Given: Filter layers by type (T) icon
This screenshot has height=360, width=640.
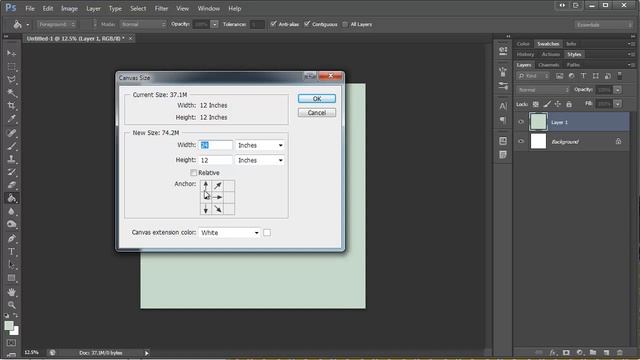Looking at the screenshot, I should (583, 76).
